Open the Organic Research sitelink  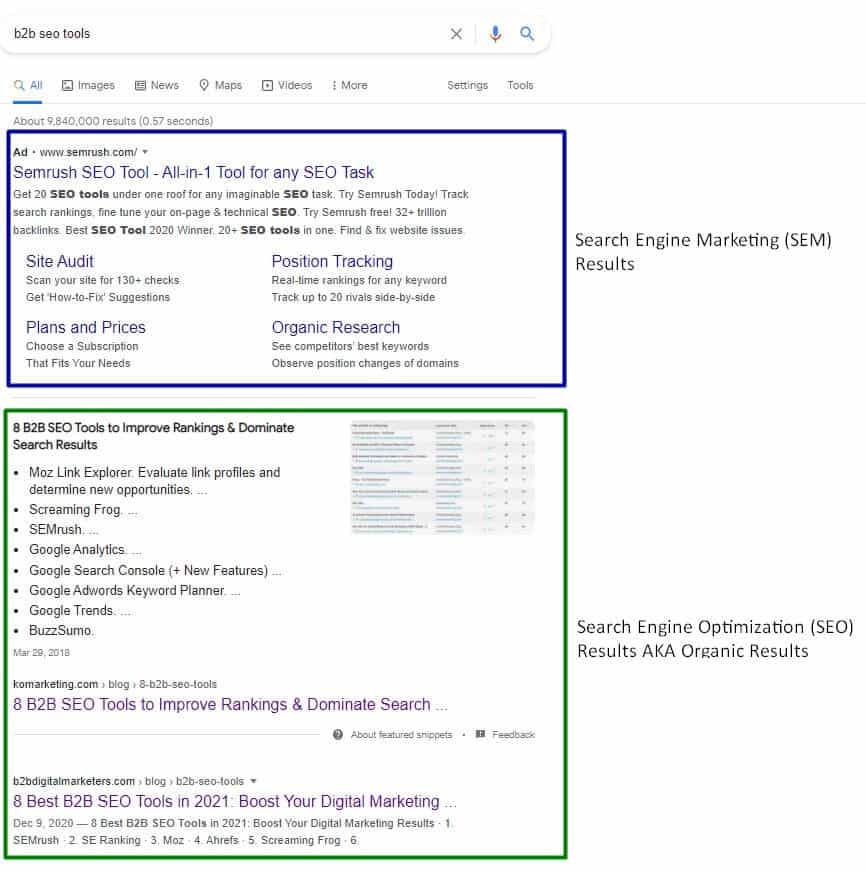coord(336,327)
